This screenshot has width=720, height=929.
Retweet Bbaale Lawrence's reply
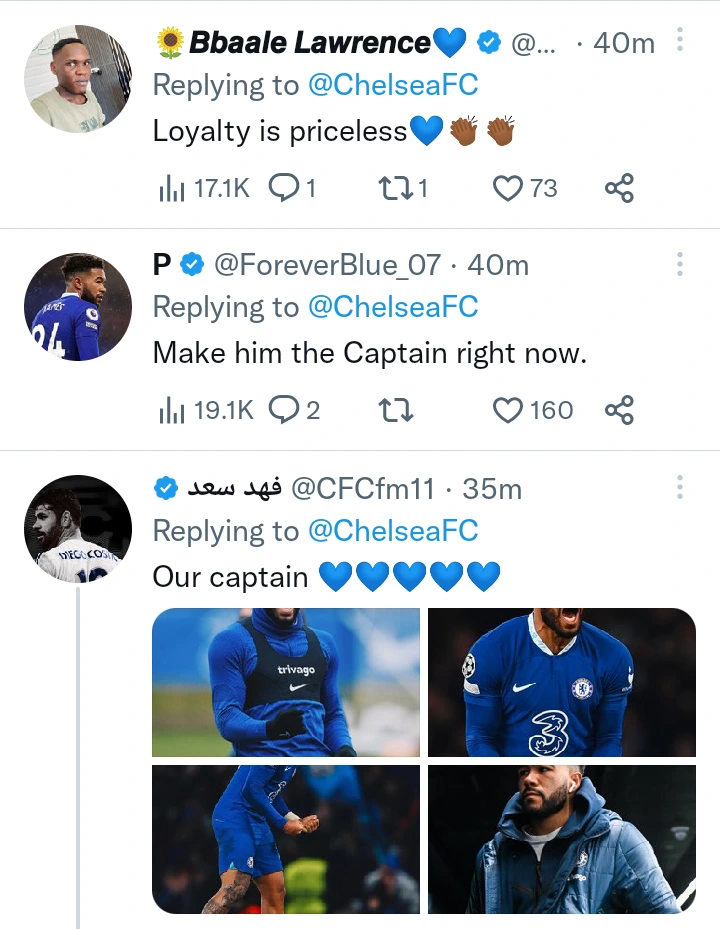coord(395,188)
